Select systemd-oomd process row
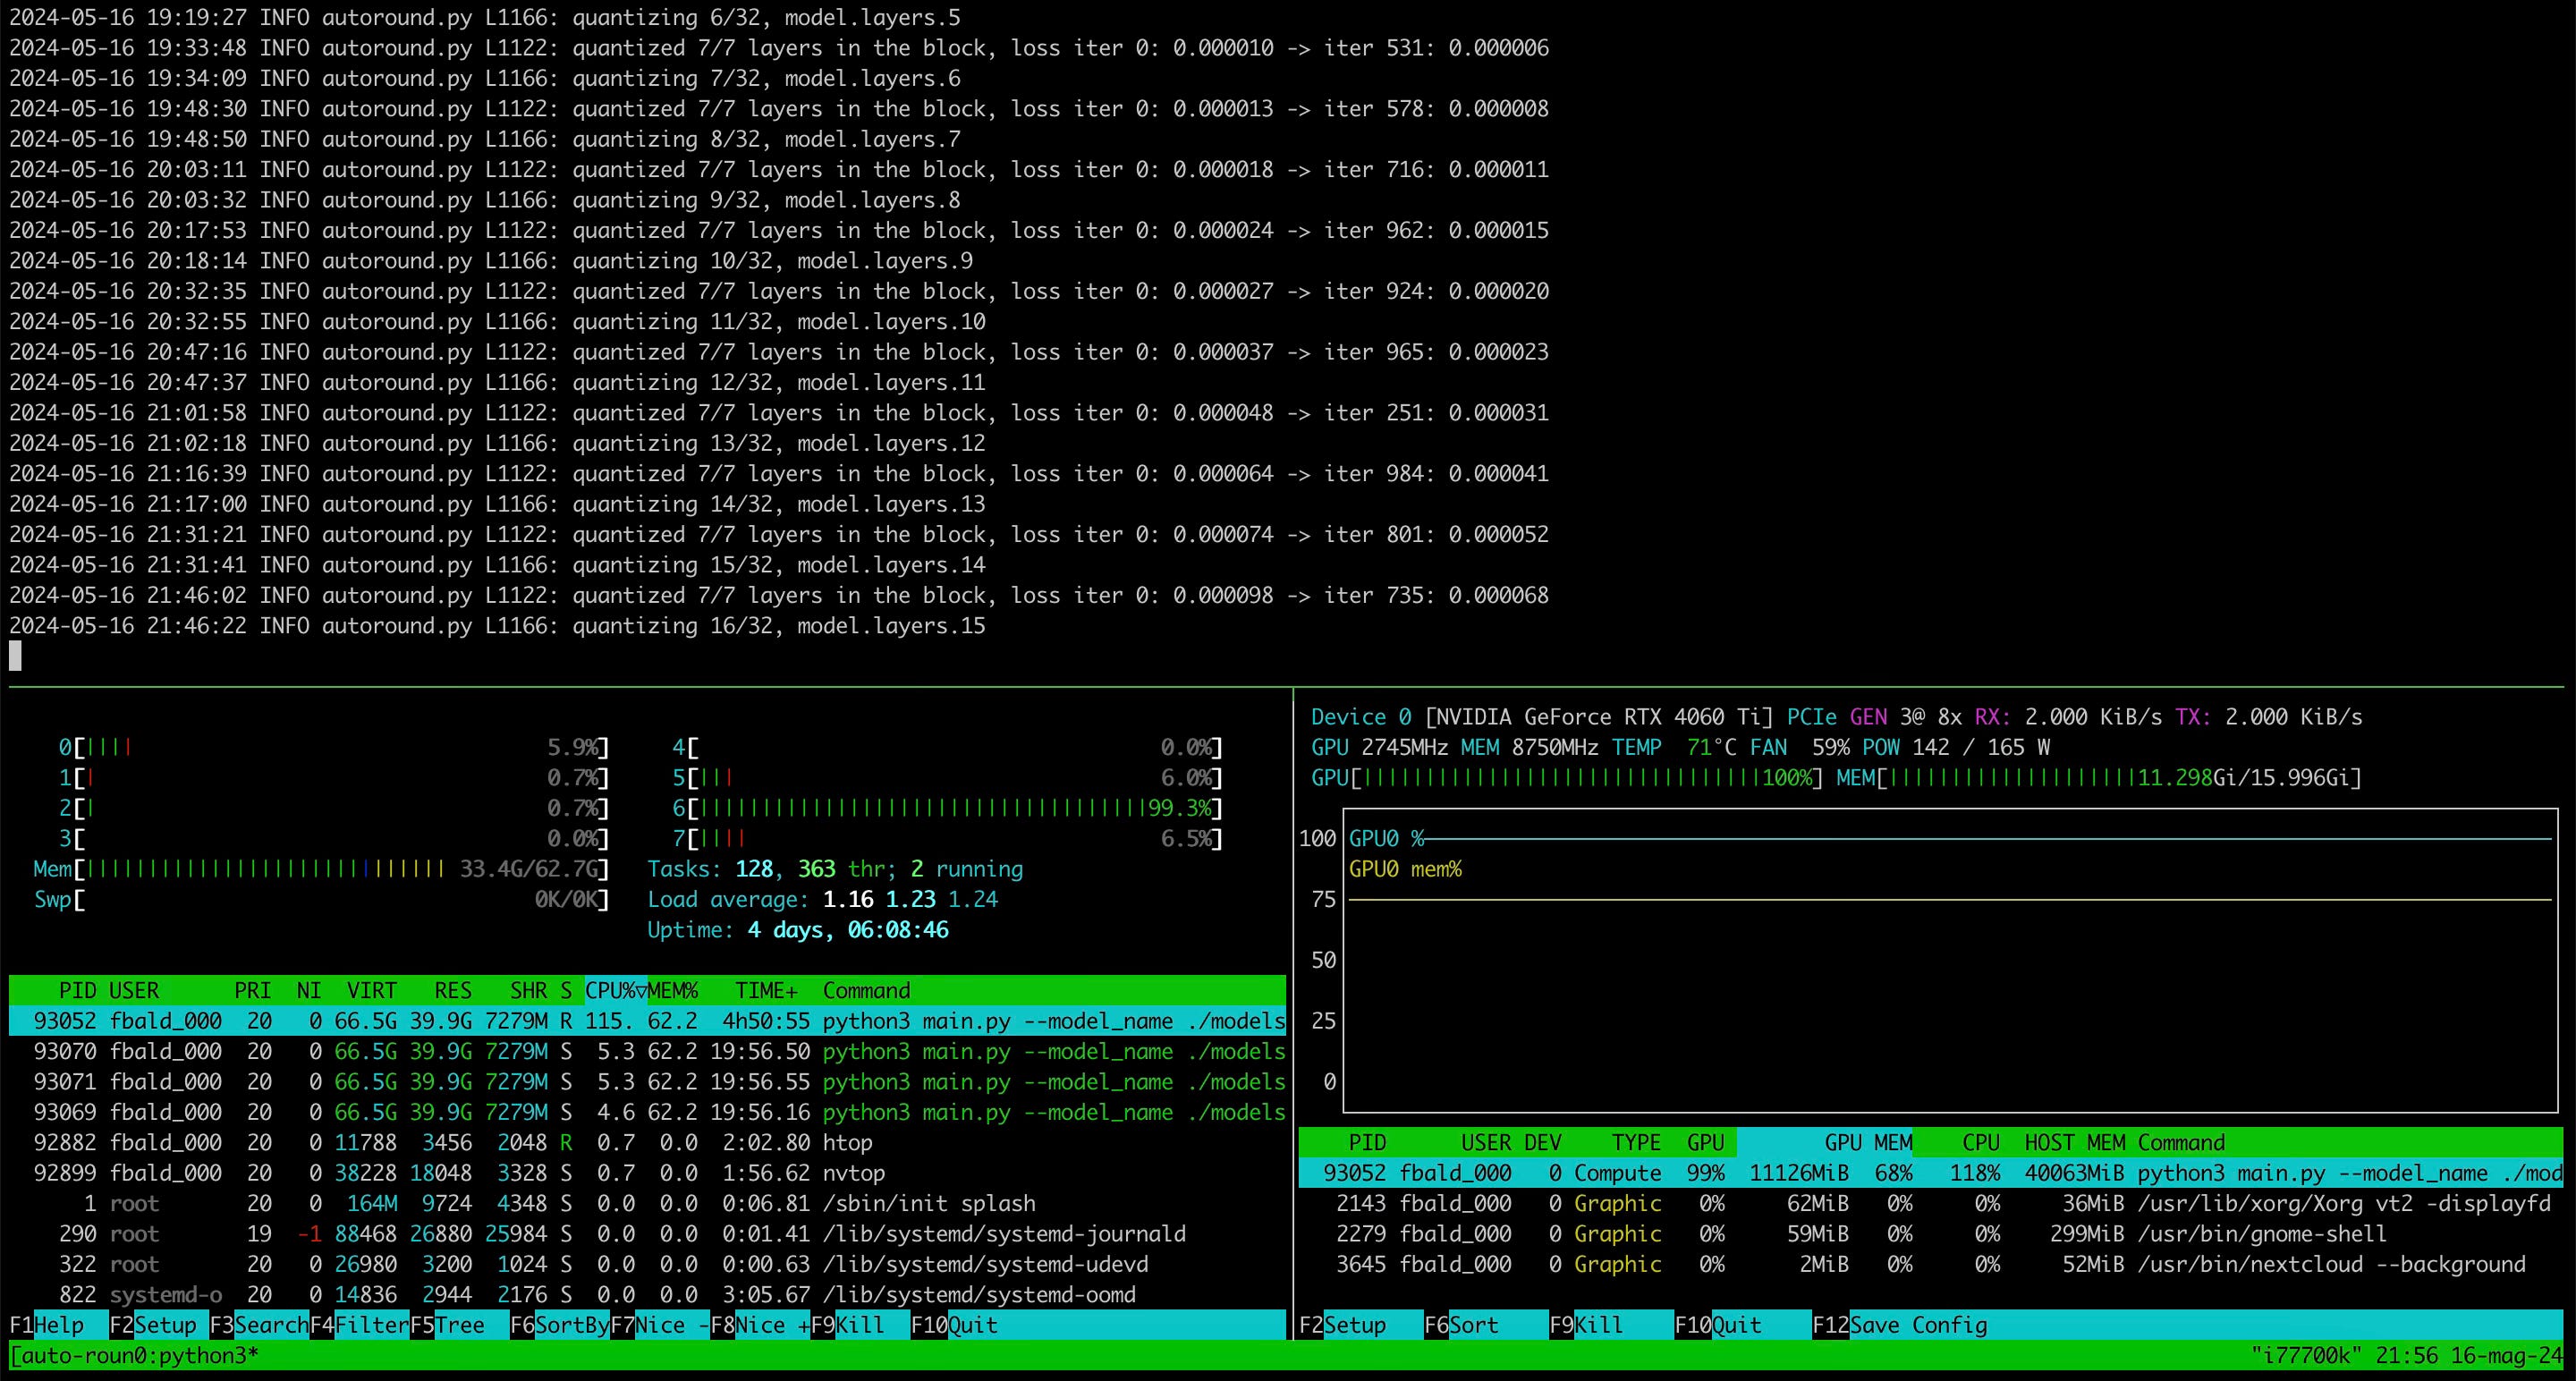 coord(647,1294)
